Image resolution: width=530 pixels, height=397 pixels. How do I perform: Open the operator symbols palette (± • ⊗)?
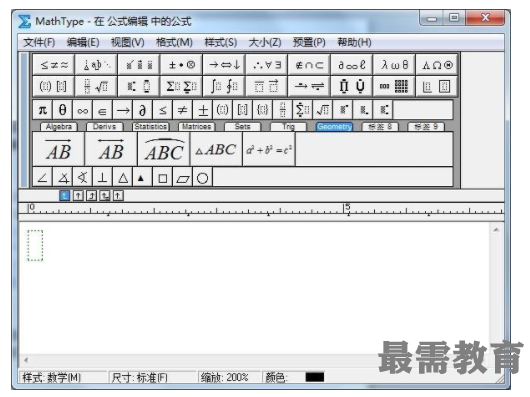(x=182, y=65)
